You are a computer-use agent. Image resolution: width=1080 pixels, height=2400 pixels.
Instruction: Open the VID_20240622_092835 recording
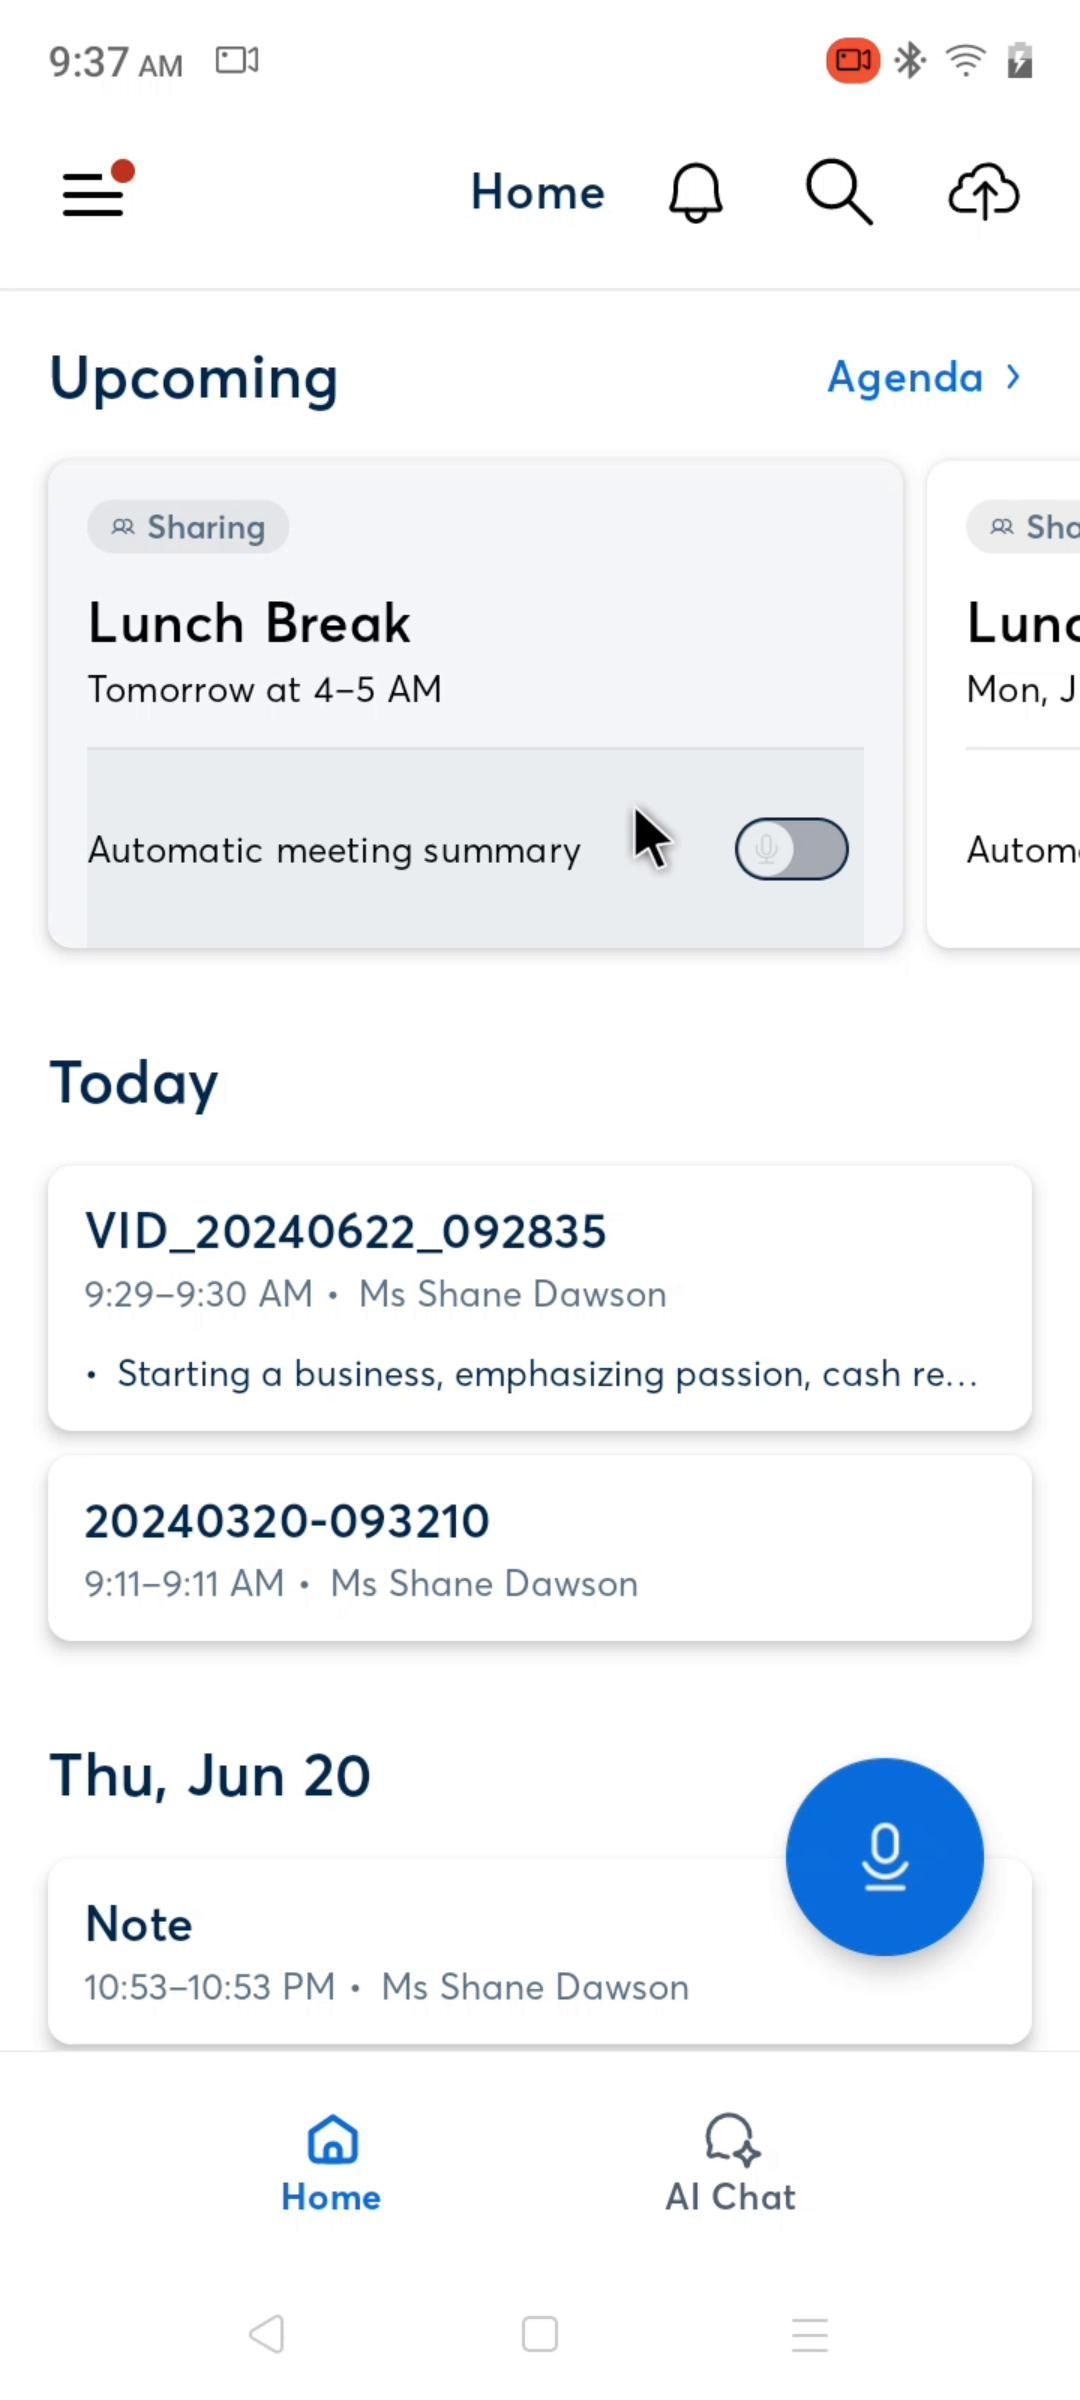point(540,1297)
